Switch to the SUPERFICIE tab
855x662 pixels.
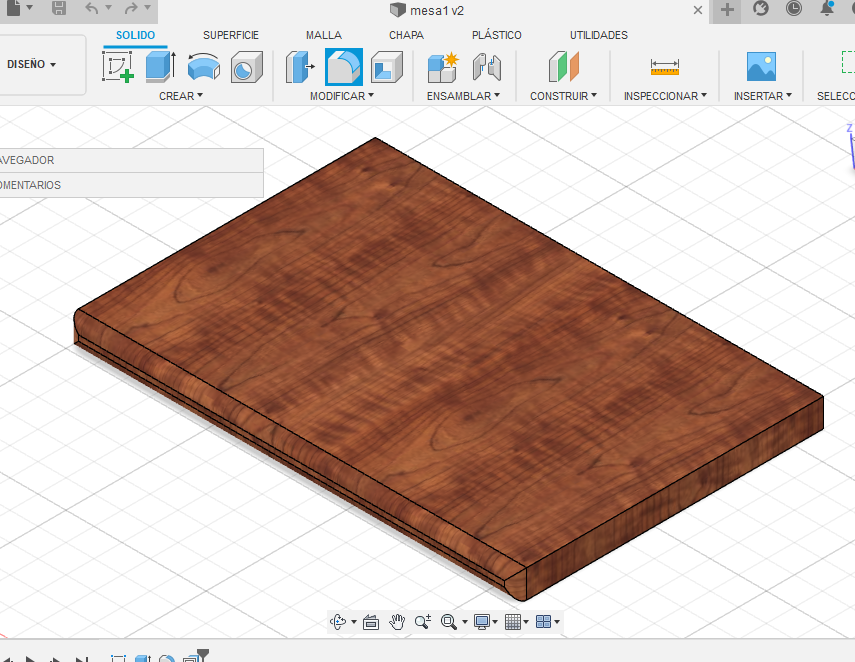pyautogui.click(x=231, y=35)
